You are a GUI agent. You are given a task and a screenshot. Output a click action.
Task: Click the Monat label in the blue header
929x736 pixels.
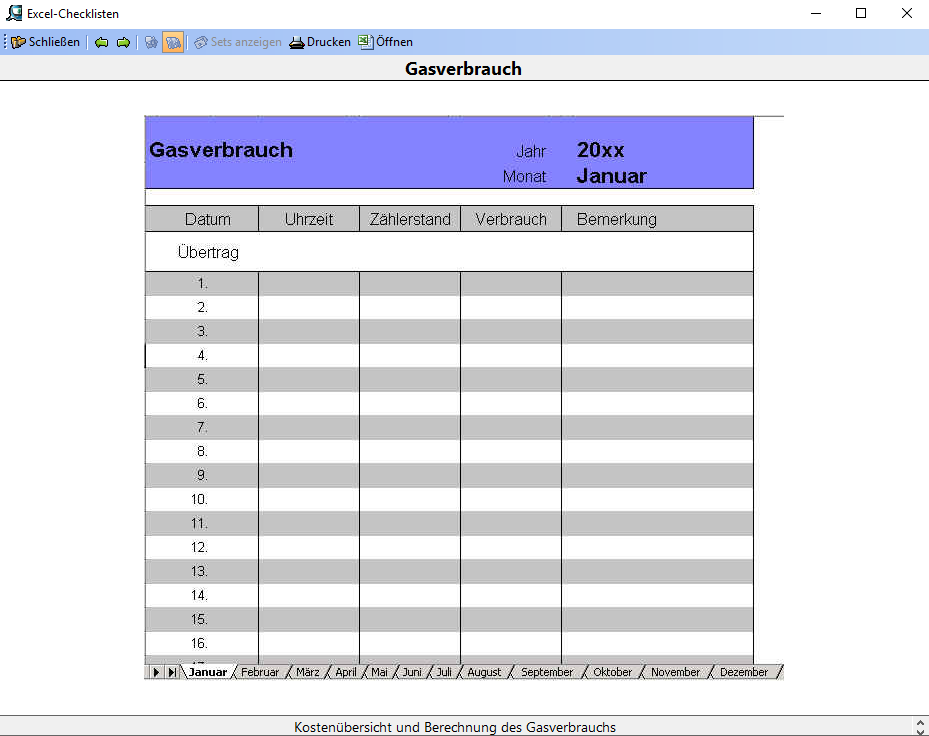pyautogui.click(x=524, y=177)
